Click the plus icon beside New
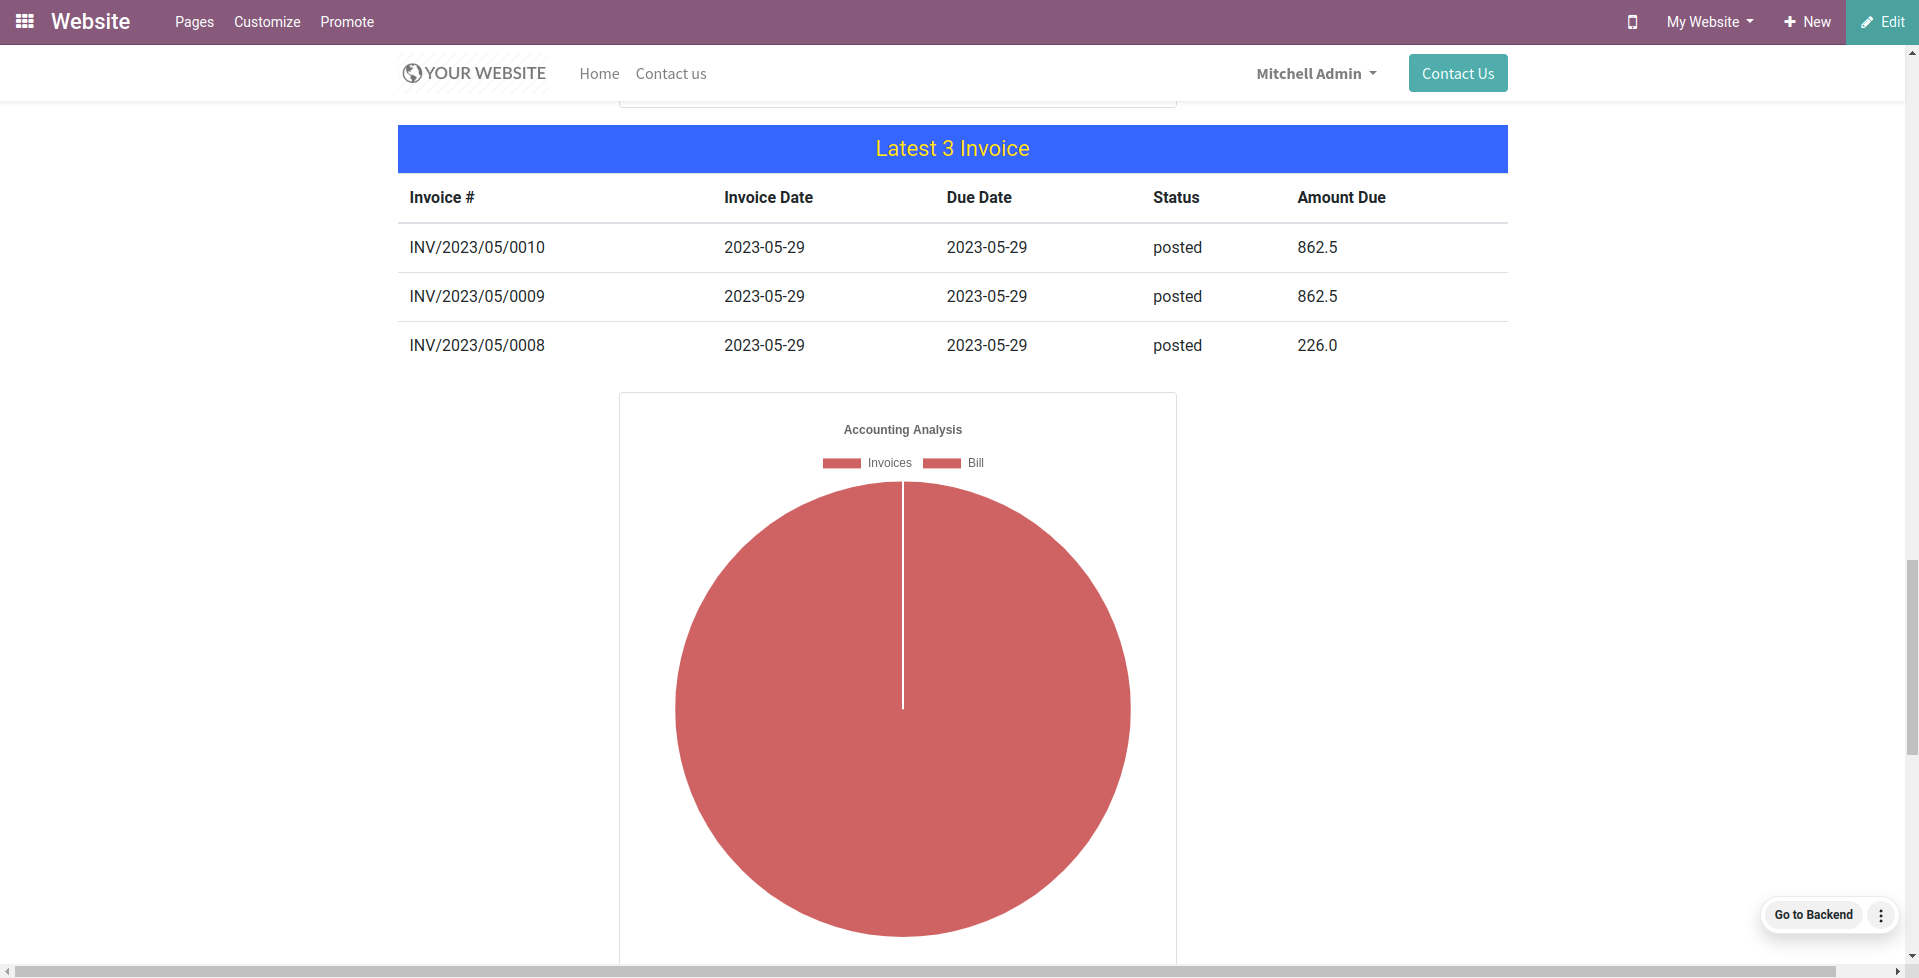 [1790, 22]
